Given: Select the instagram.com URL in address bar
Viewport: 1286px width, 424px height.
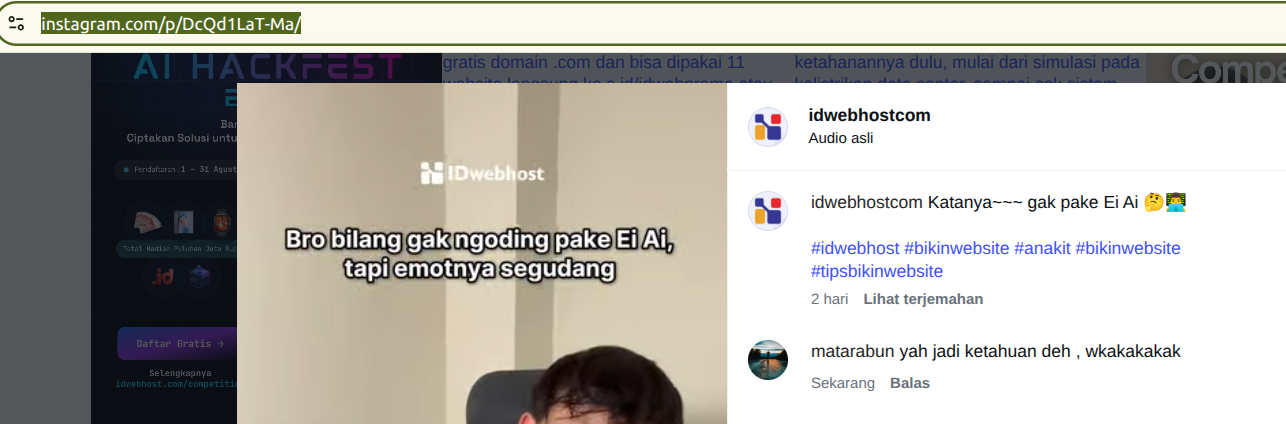Looking at the screenshot, I should pyautogui.click(x=171, y=24).
